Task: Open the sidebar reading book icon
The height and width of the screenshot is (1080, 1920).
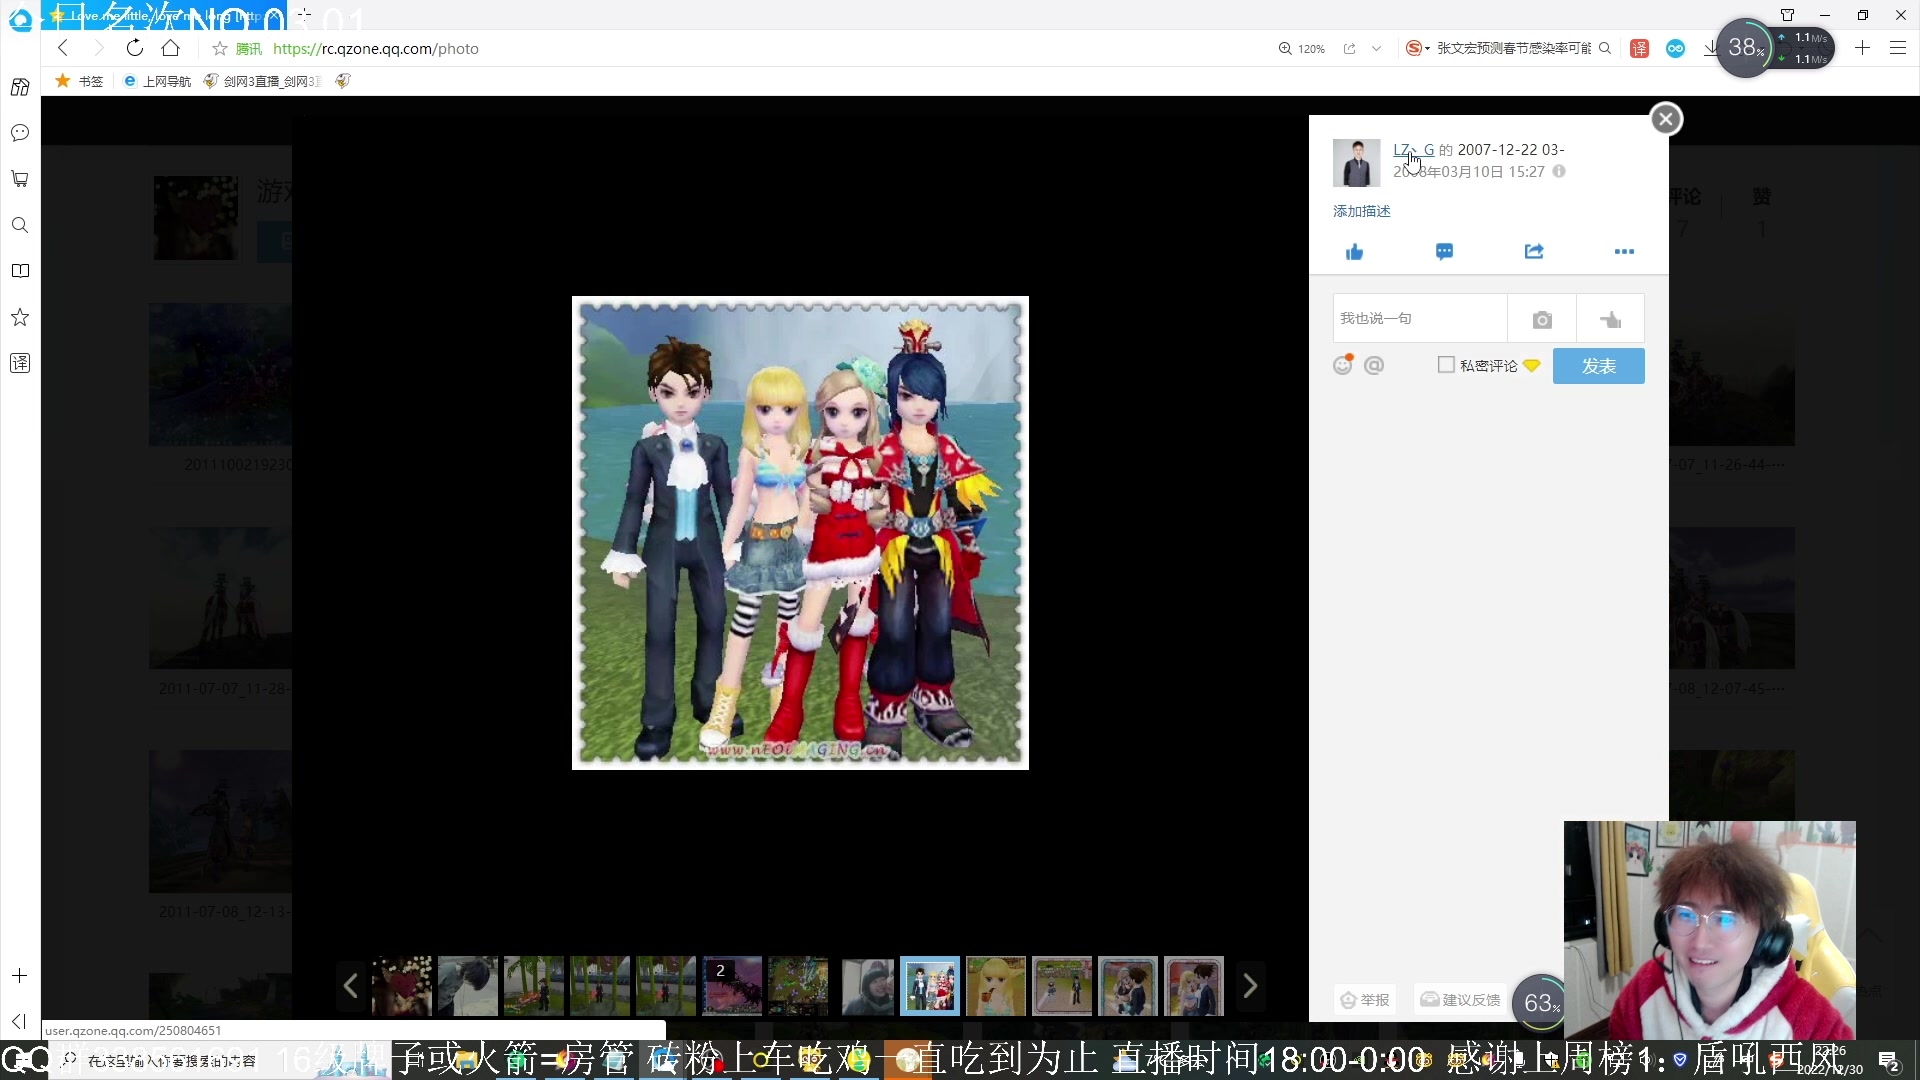Action: click(20, 271)
